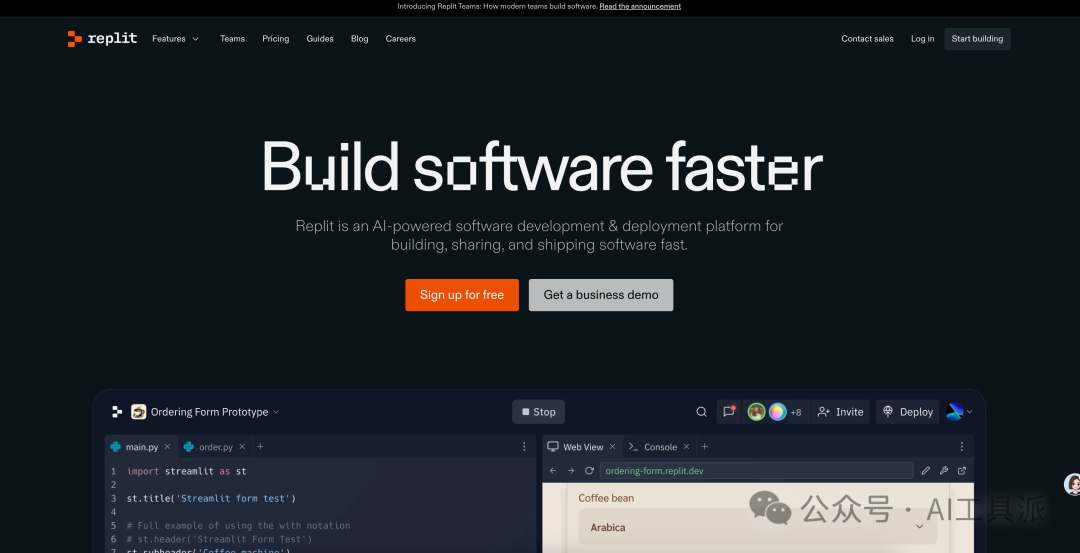Open the Careers page
Viewport: 1080px width, 553px height.
(400, 39)
